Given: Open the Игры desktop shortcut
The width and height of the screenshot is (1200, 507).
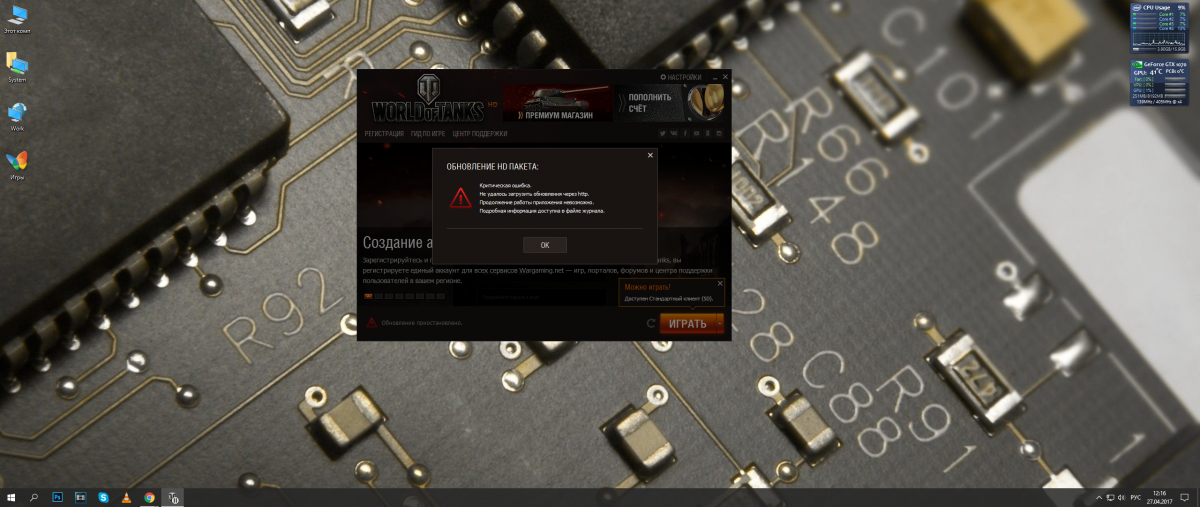Looking at the screenshot, I should [x=16, y=165].
